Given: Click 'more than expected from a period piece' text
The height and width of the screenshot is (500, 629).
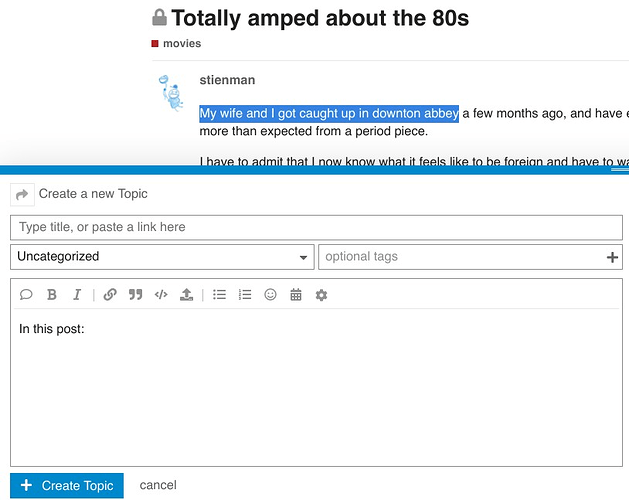Looking at the screenshot, I should point(313,131).
